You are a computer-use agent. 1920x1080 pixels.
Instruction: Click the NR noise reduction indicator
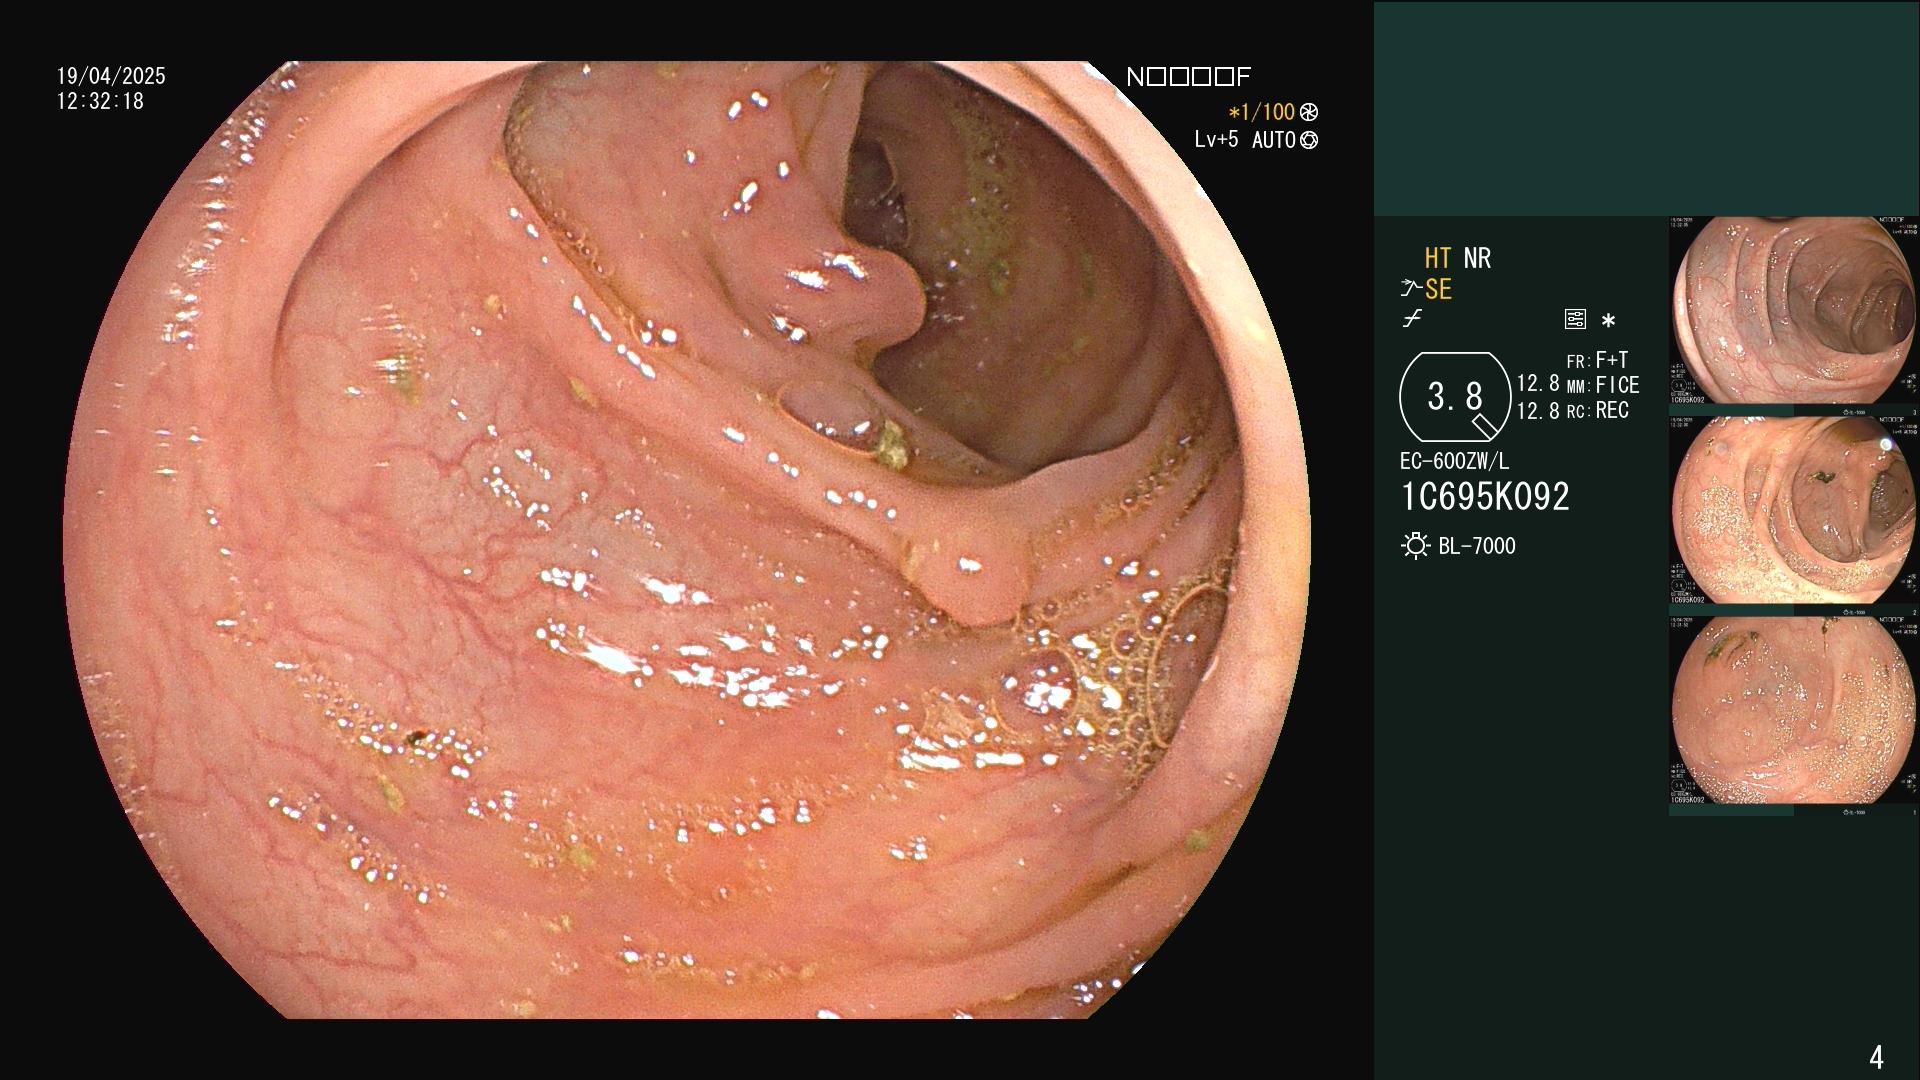click(x=1477, y=258)
